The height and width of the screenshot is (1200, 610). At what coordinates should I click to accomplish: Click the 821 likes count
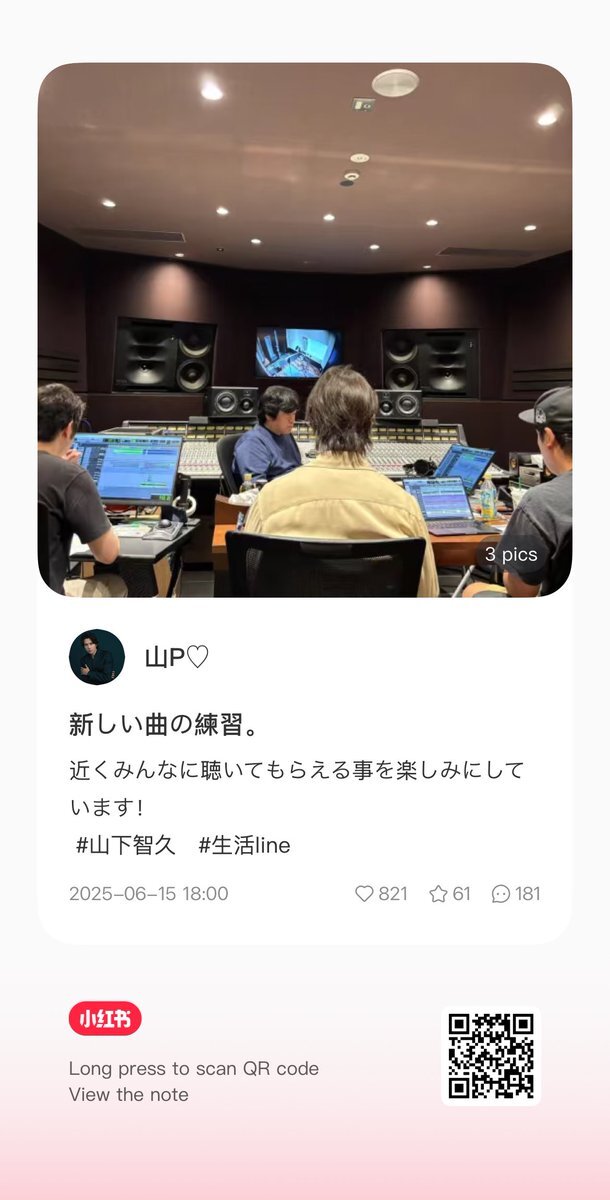pos(393,894)
